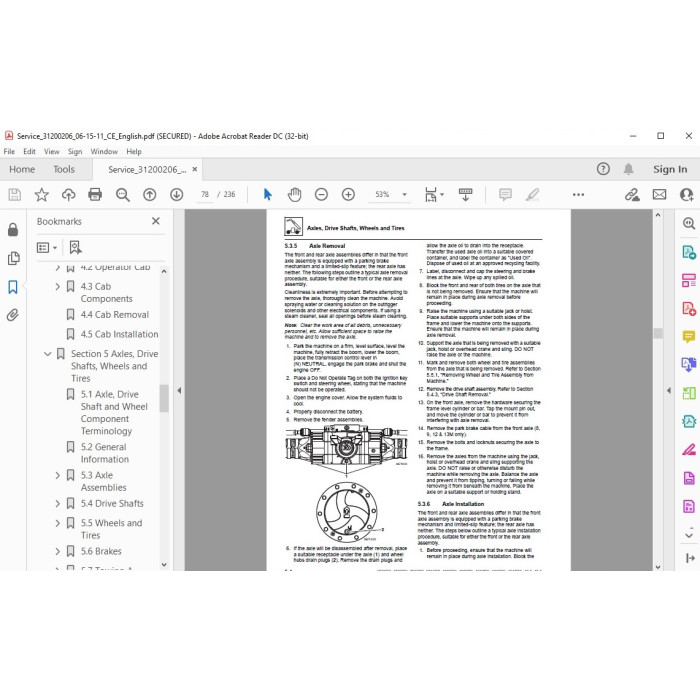Go to next page arrow icon

click(x=176, y=195)
